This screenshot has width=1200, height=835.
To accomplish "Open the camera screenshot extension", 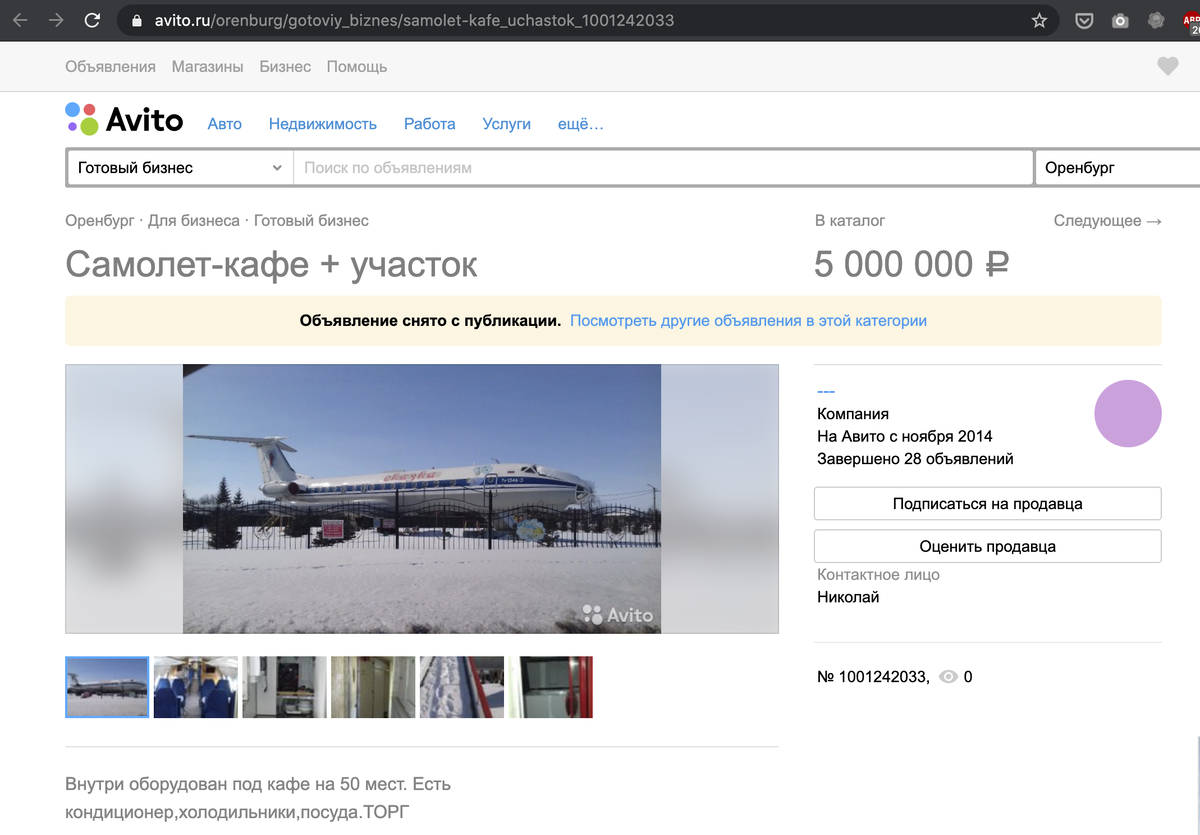I will 1120,20.
